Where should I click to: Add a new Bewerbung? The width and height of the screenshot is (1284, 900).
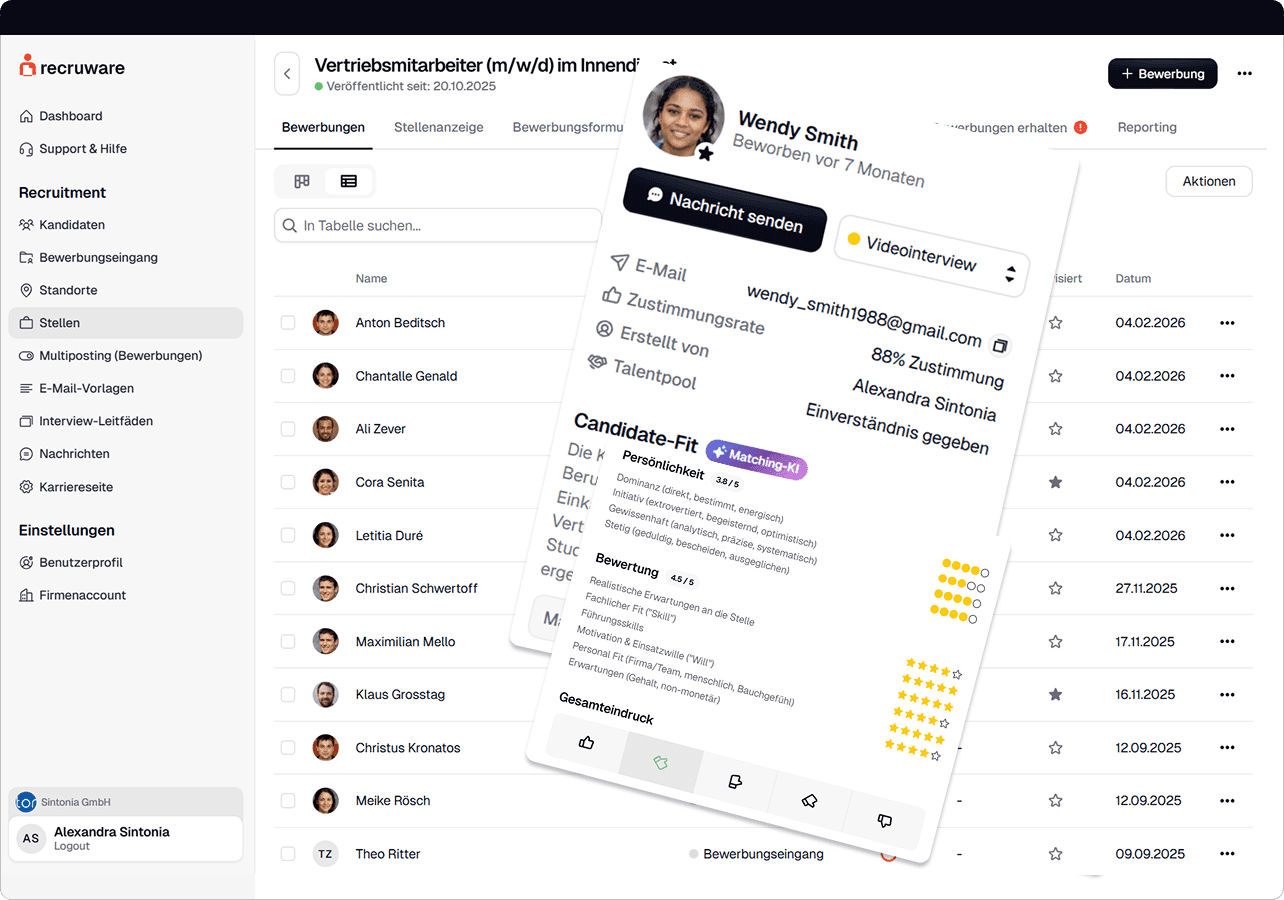pyautogui.click(x=1162, y=73)
